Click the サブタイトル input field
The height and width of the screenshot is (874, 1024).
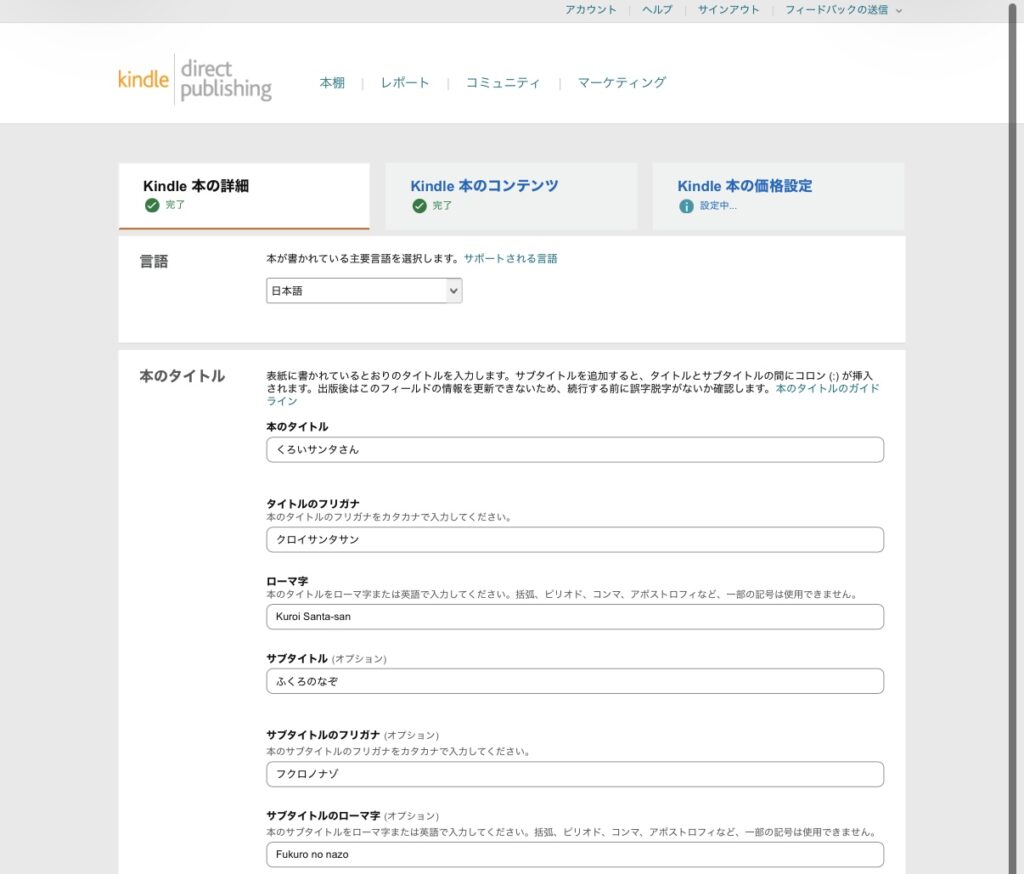point(575,681)
